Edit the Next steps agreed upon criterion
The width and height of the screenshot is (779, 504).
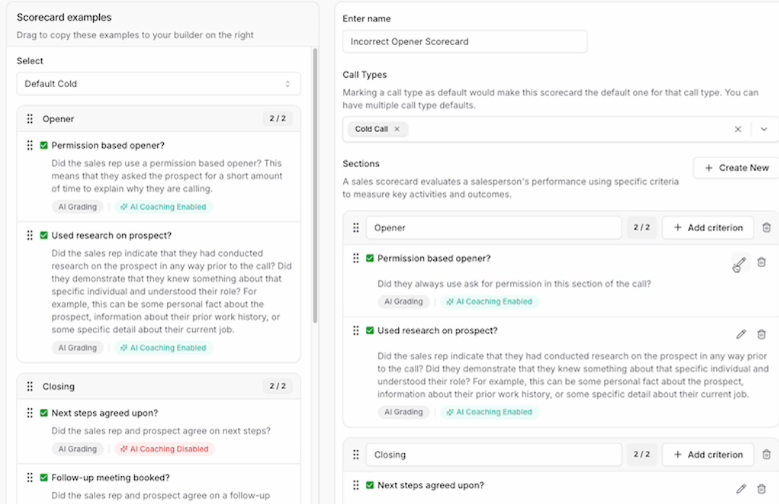point(741,489)
